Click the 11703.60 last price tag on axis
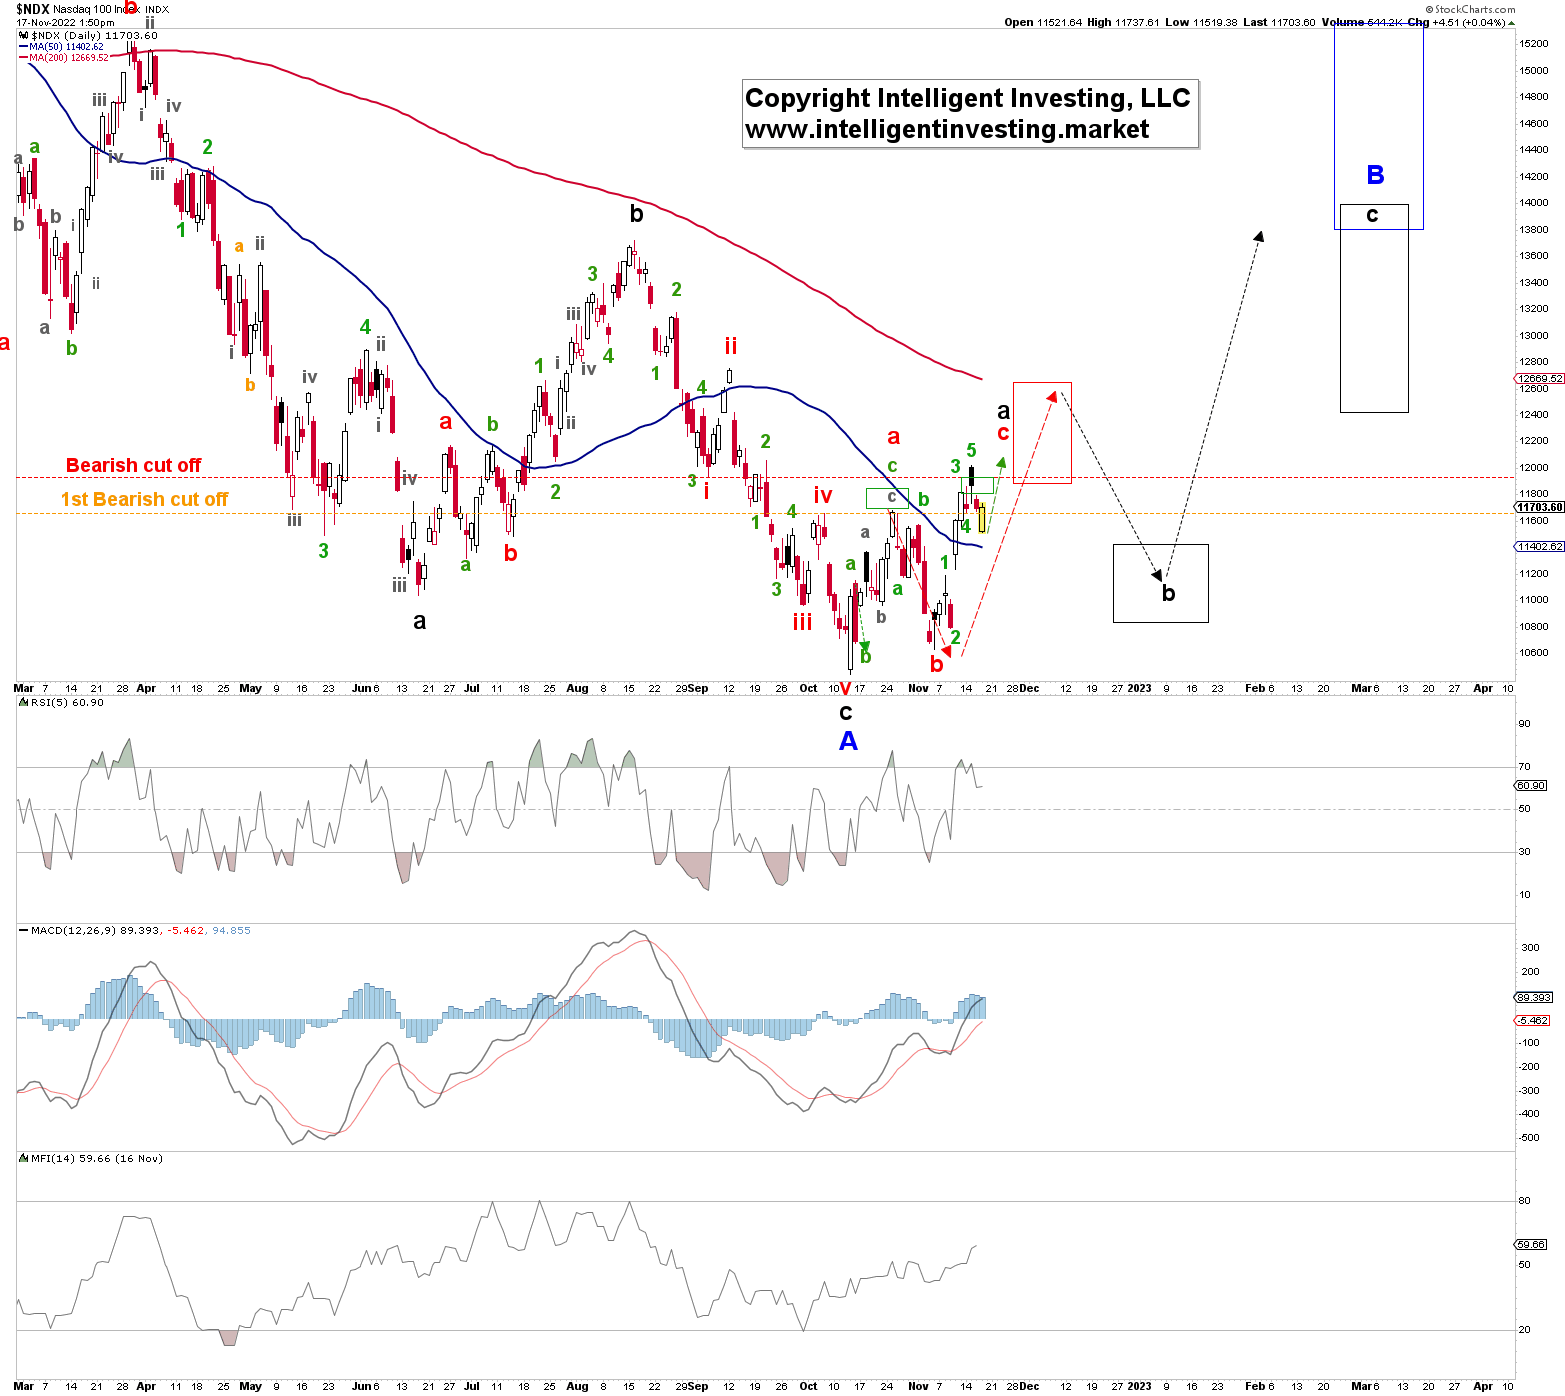1565x1396 pixels. 1540,507
